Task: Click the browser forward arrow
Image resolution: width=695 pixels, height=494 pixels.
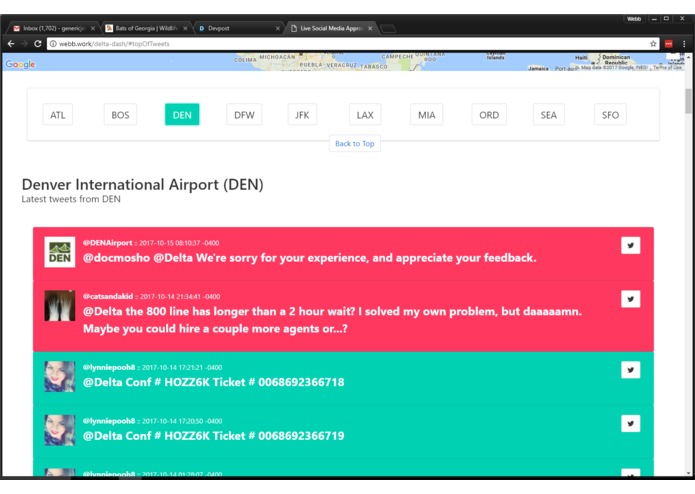Action: click(24, 44)
